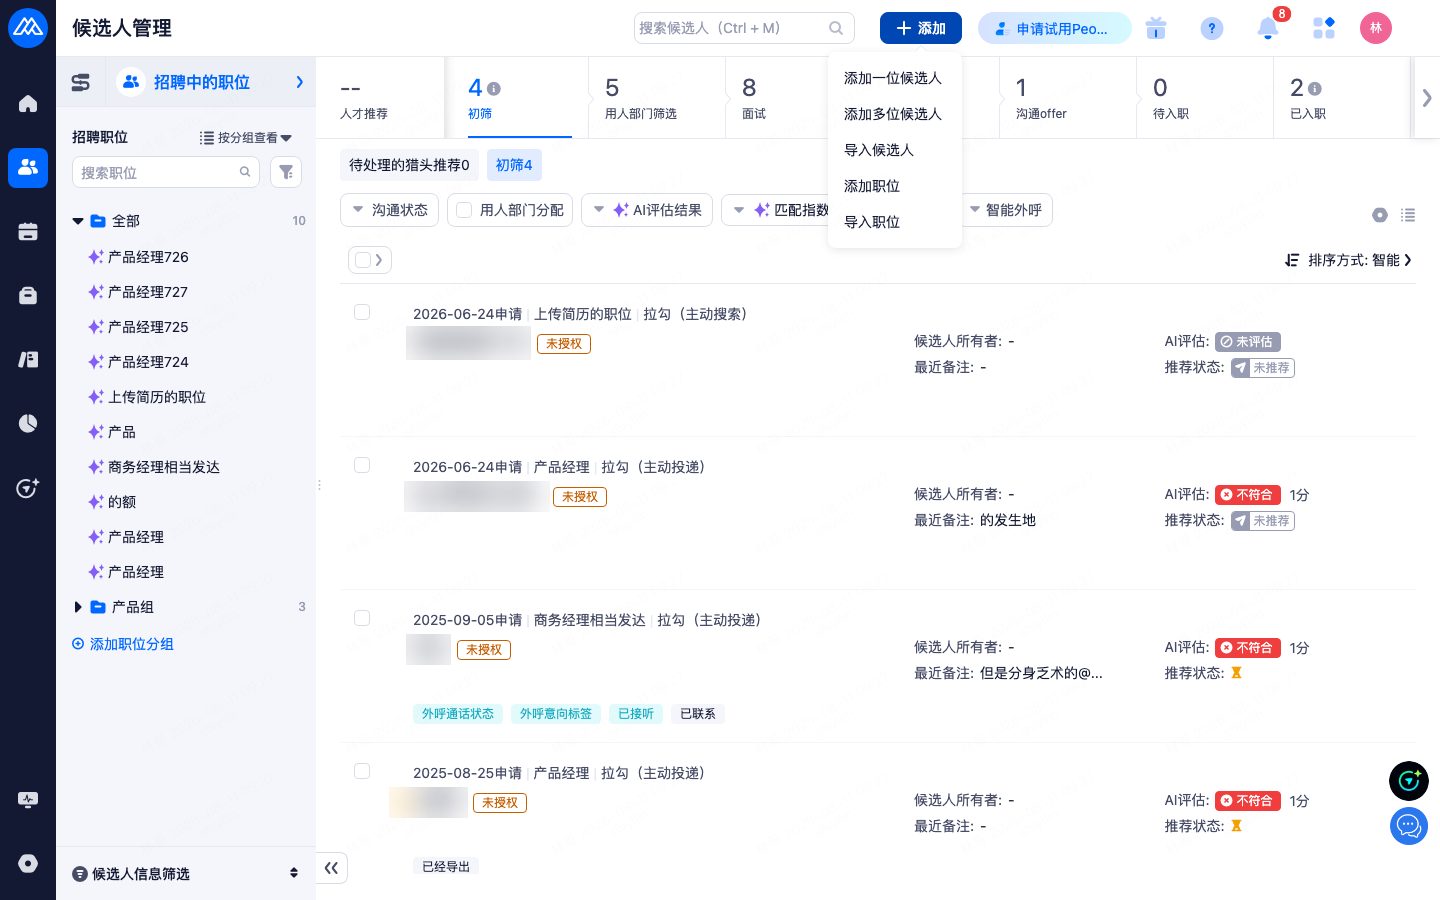Open the calendar icon in the sidebar

(x=28, y=231)
